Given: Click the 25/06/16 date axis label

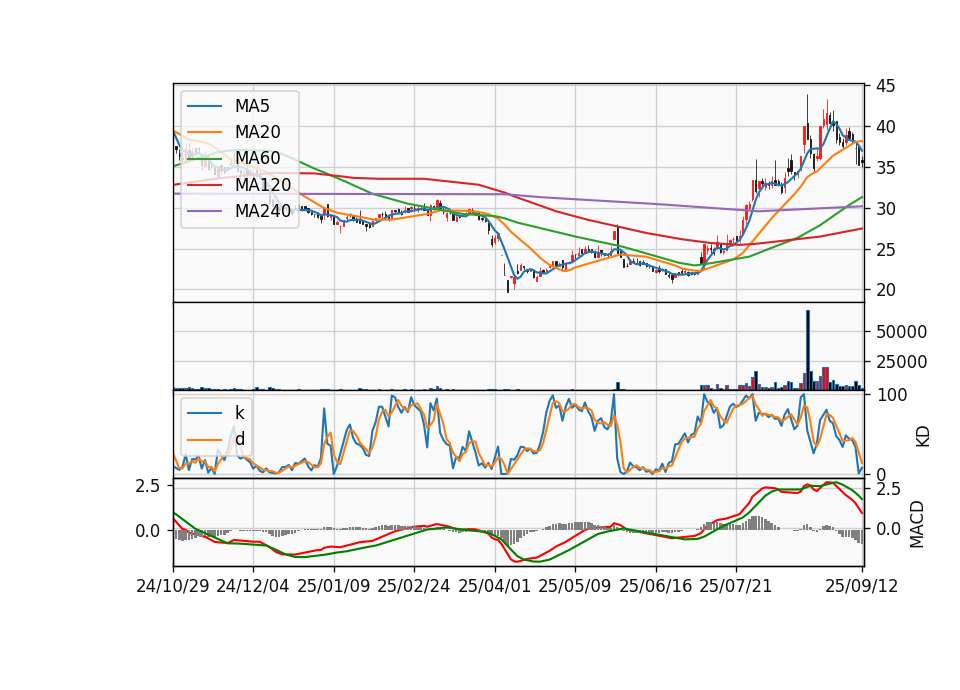Looking at the screenshot, I should (x=656, y=586).
